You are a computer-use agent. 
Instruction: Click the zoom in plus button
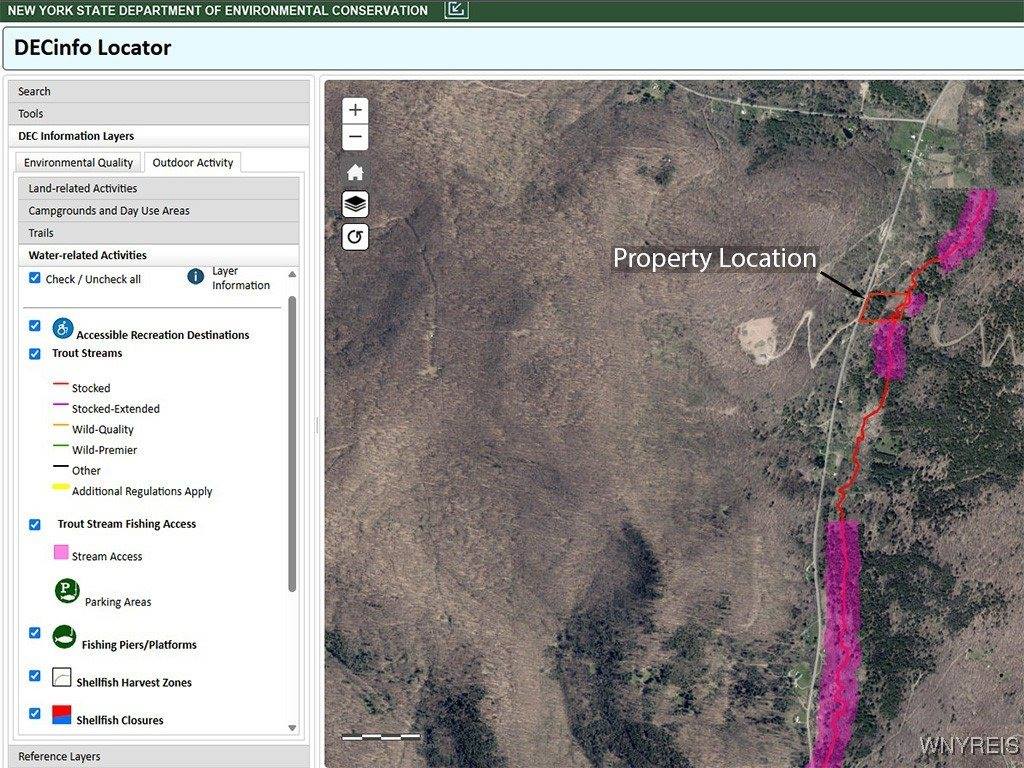[x=355, y=110]
